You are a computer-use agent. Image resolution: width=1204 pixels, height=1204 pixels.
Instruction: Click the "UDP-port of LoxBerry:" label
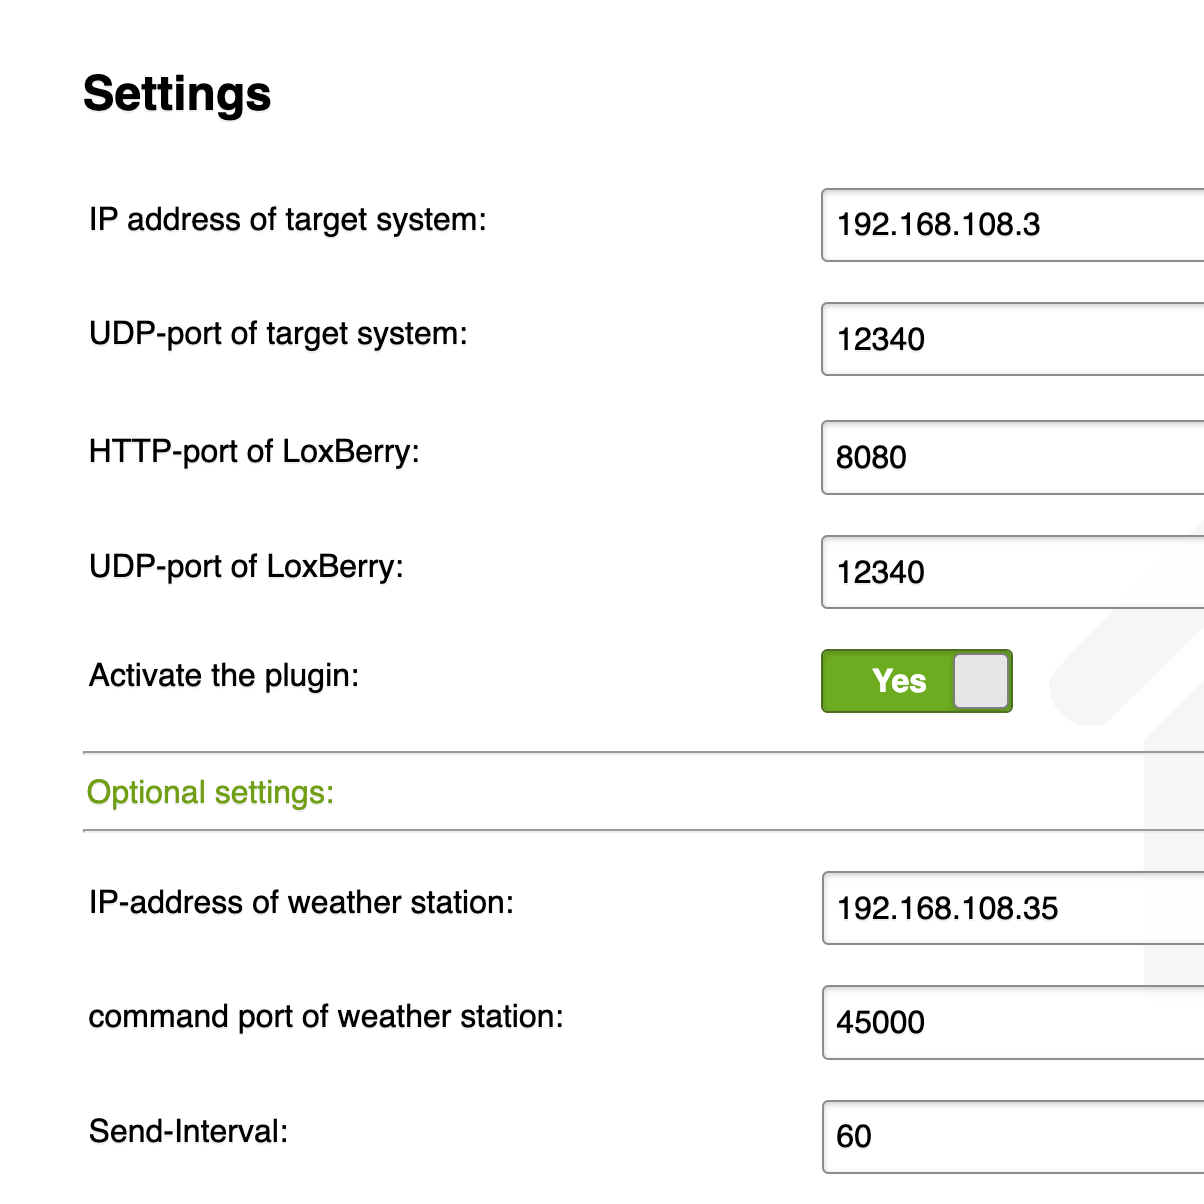(246, 566)
